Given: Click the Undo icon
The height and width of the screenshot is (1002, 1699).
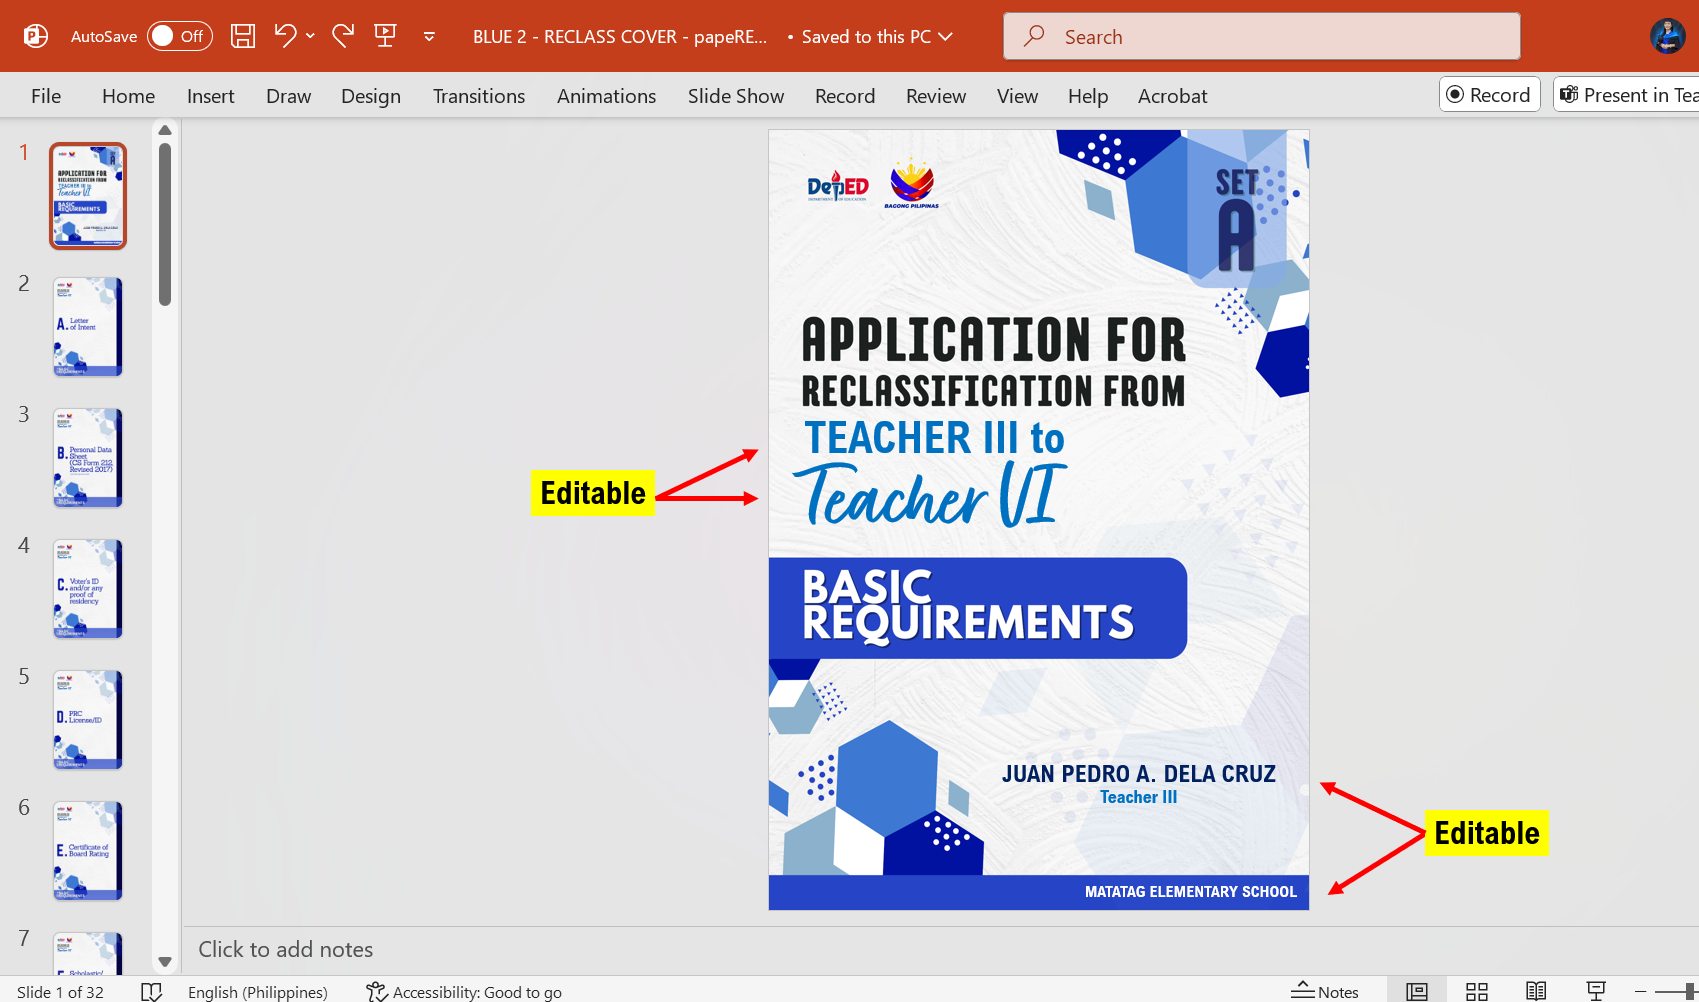Looking at the screenshot, I should pyautogui.click(x=285, y=36).
